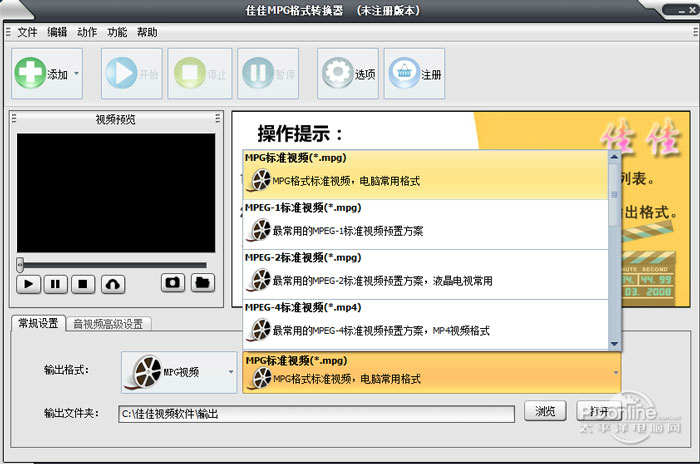This screenshot has width=700, height=464.
Task: Minimize the converter window
Action: [681, 11]
